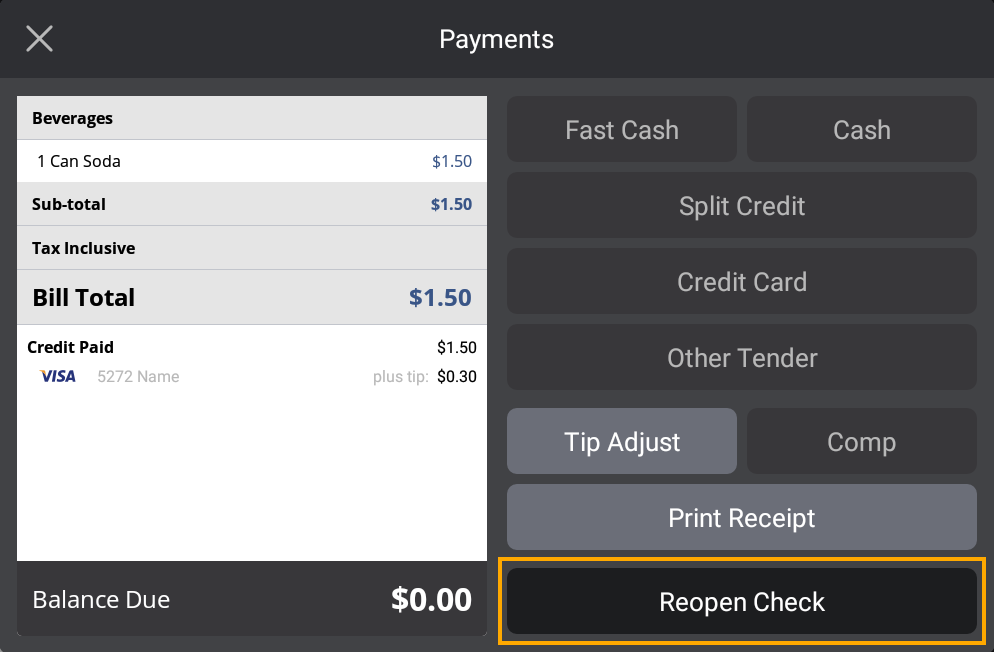Click the Beverages category header
The image size is (994, 652).
click(x=251, y=118)
